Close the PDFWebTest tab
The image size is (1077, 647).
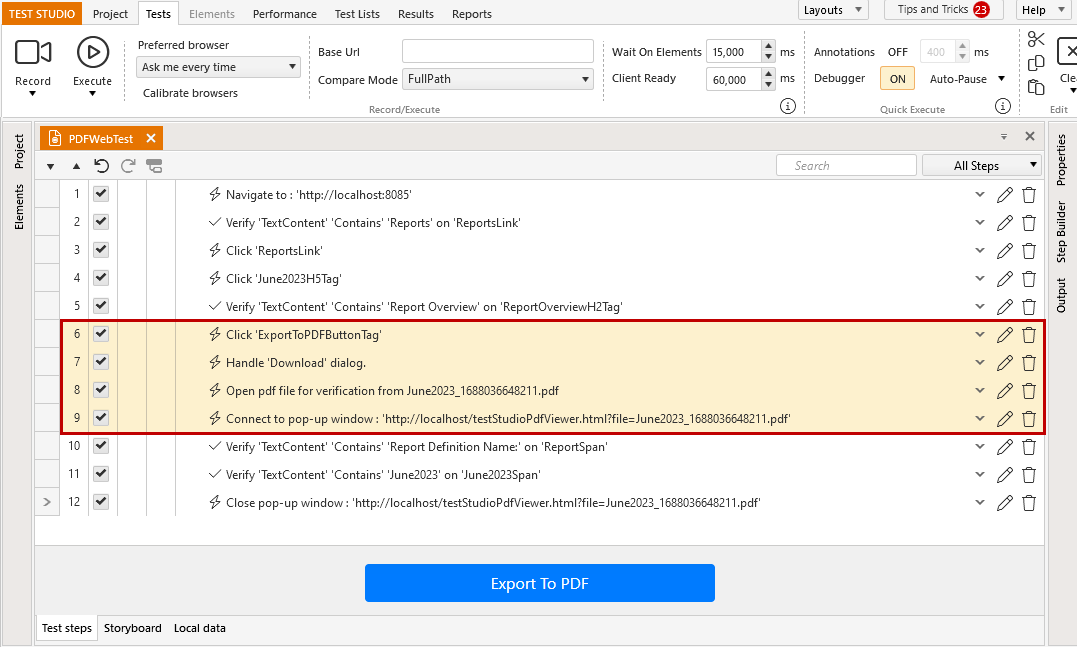(x=150, y=138)
